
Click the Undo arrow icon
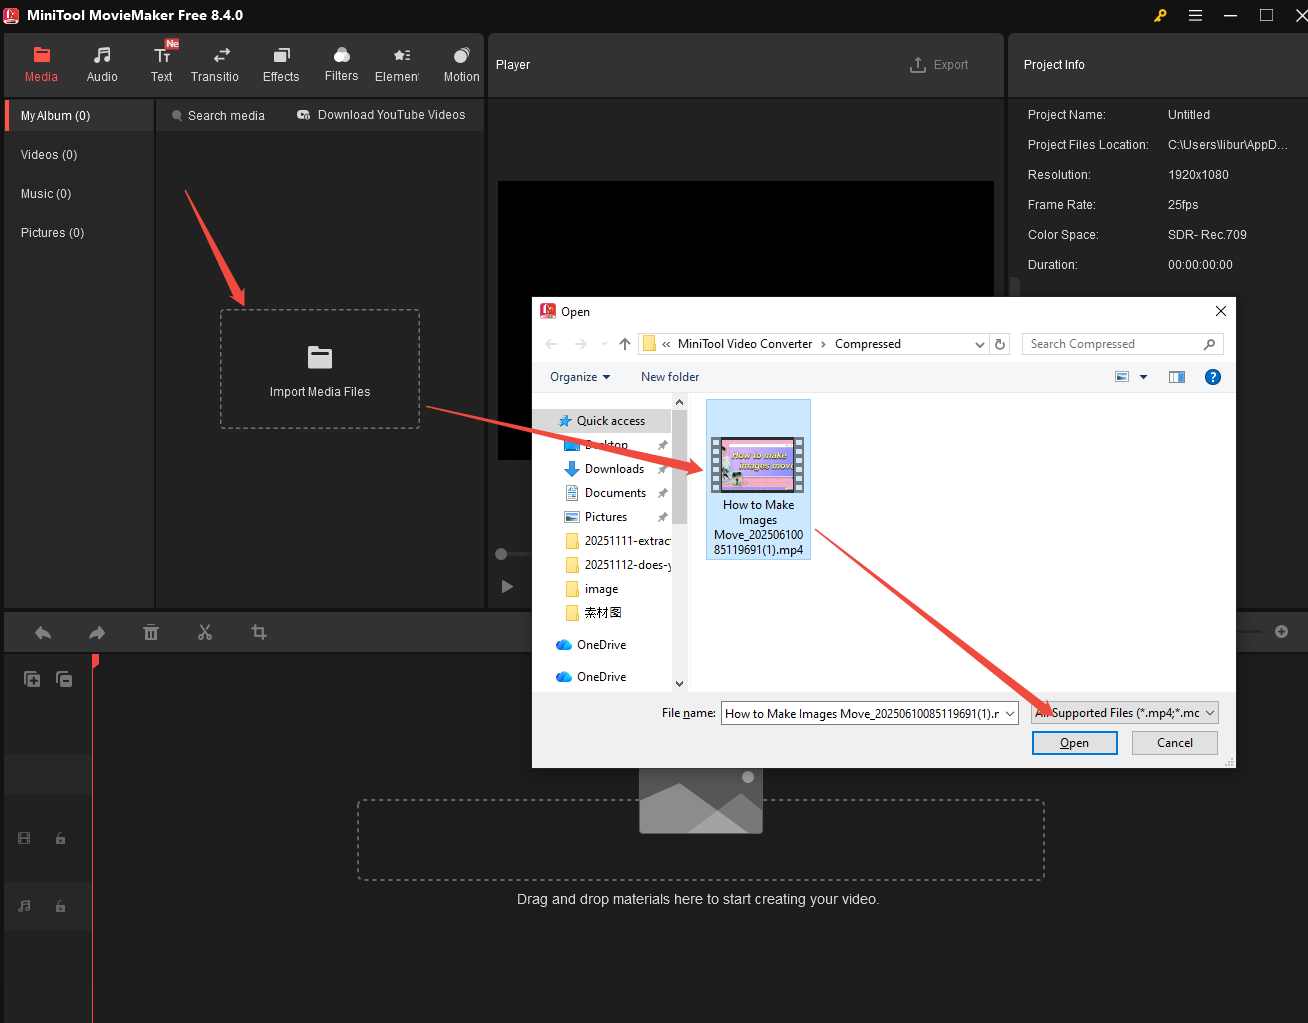pyautogui.click(x=42, y=632)
